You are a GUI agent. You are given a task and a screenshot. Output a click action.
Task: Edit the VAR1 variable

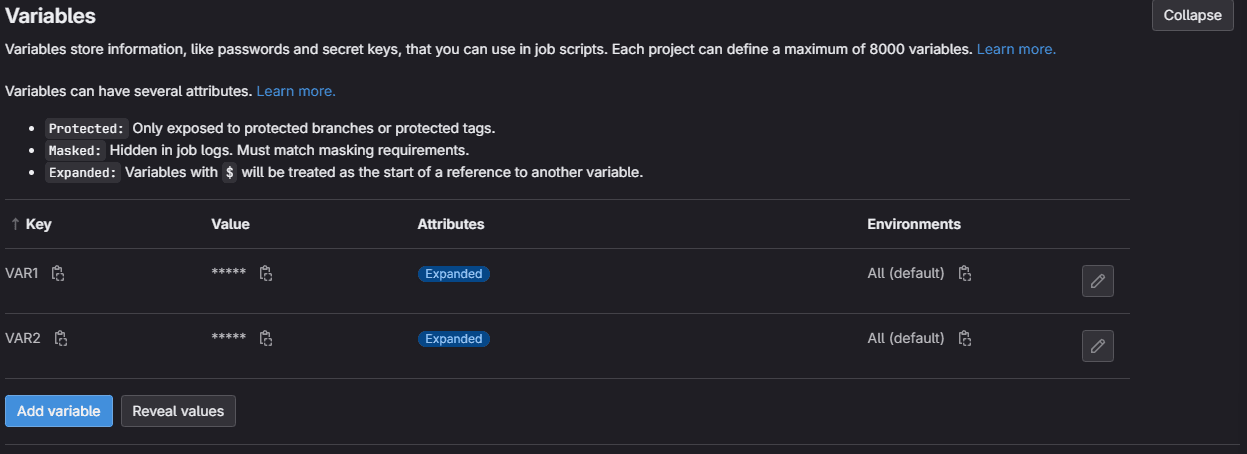[x=1097, y=281]
